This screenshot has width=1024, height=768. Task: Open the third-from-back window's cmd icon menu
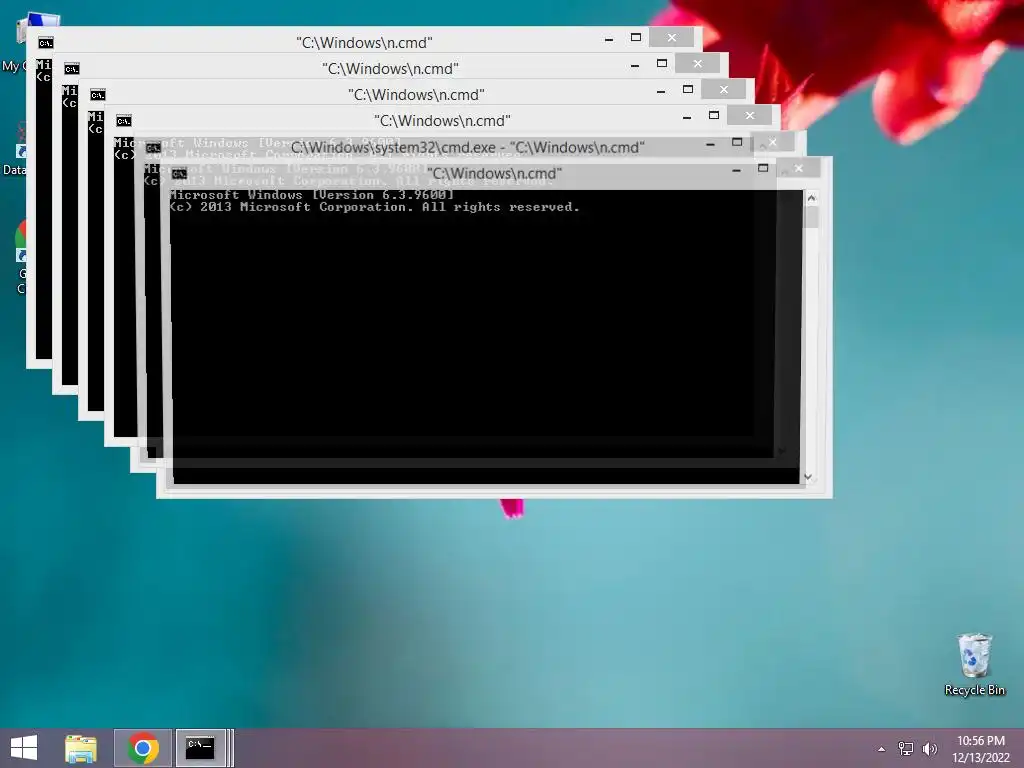pos(98,95)
